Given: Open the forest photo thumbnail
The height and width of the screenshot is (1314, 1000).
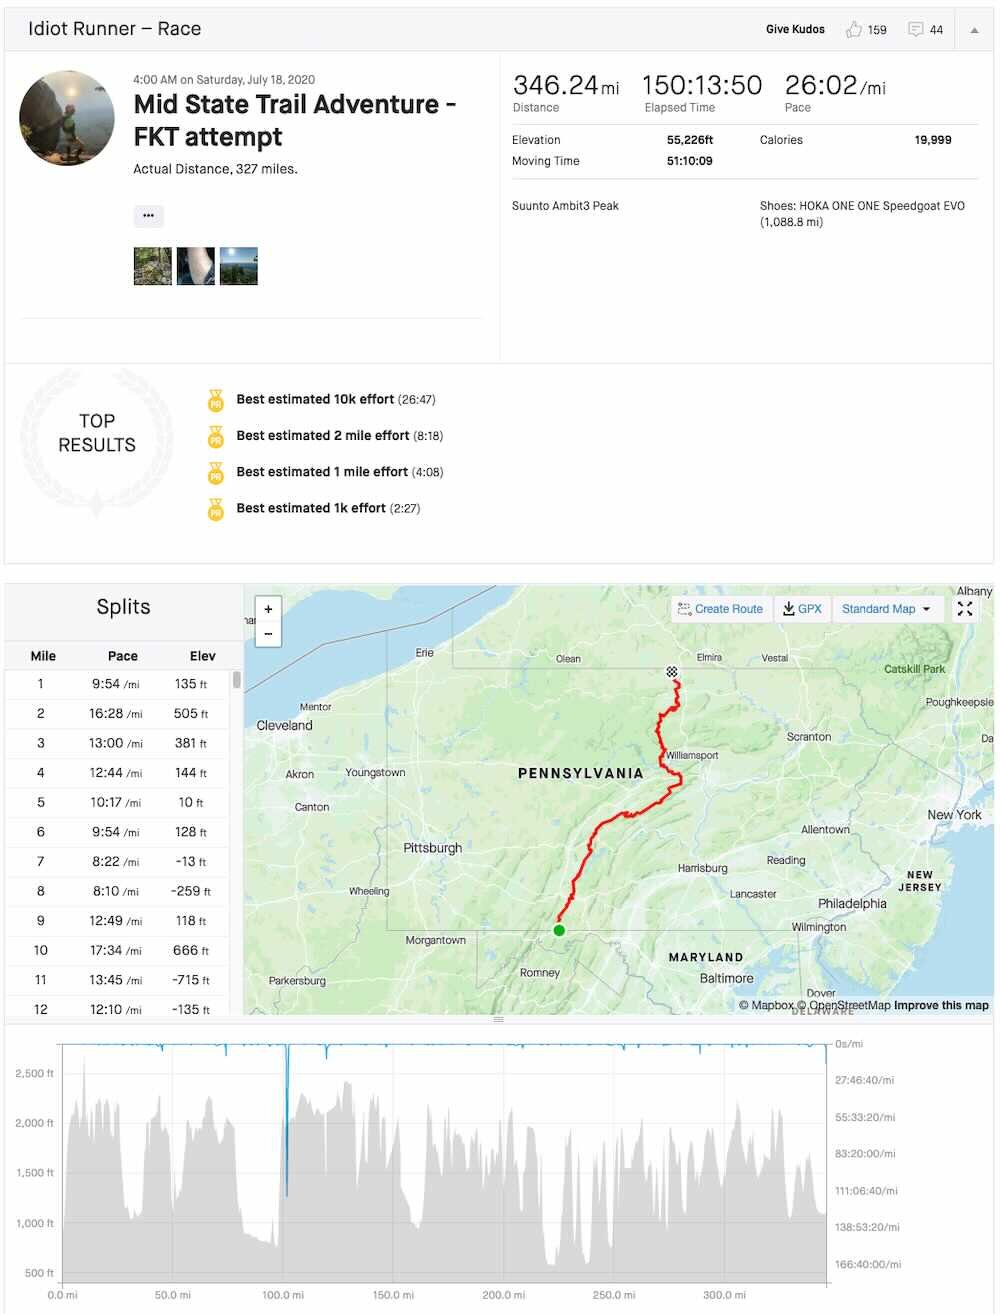Looking at the screenshot, I should click(x=153, y=266).
